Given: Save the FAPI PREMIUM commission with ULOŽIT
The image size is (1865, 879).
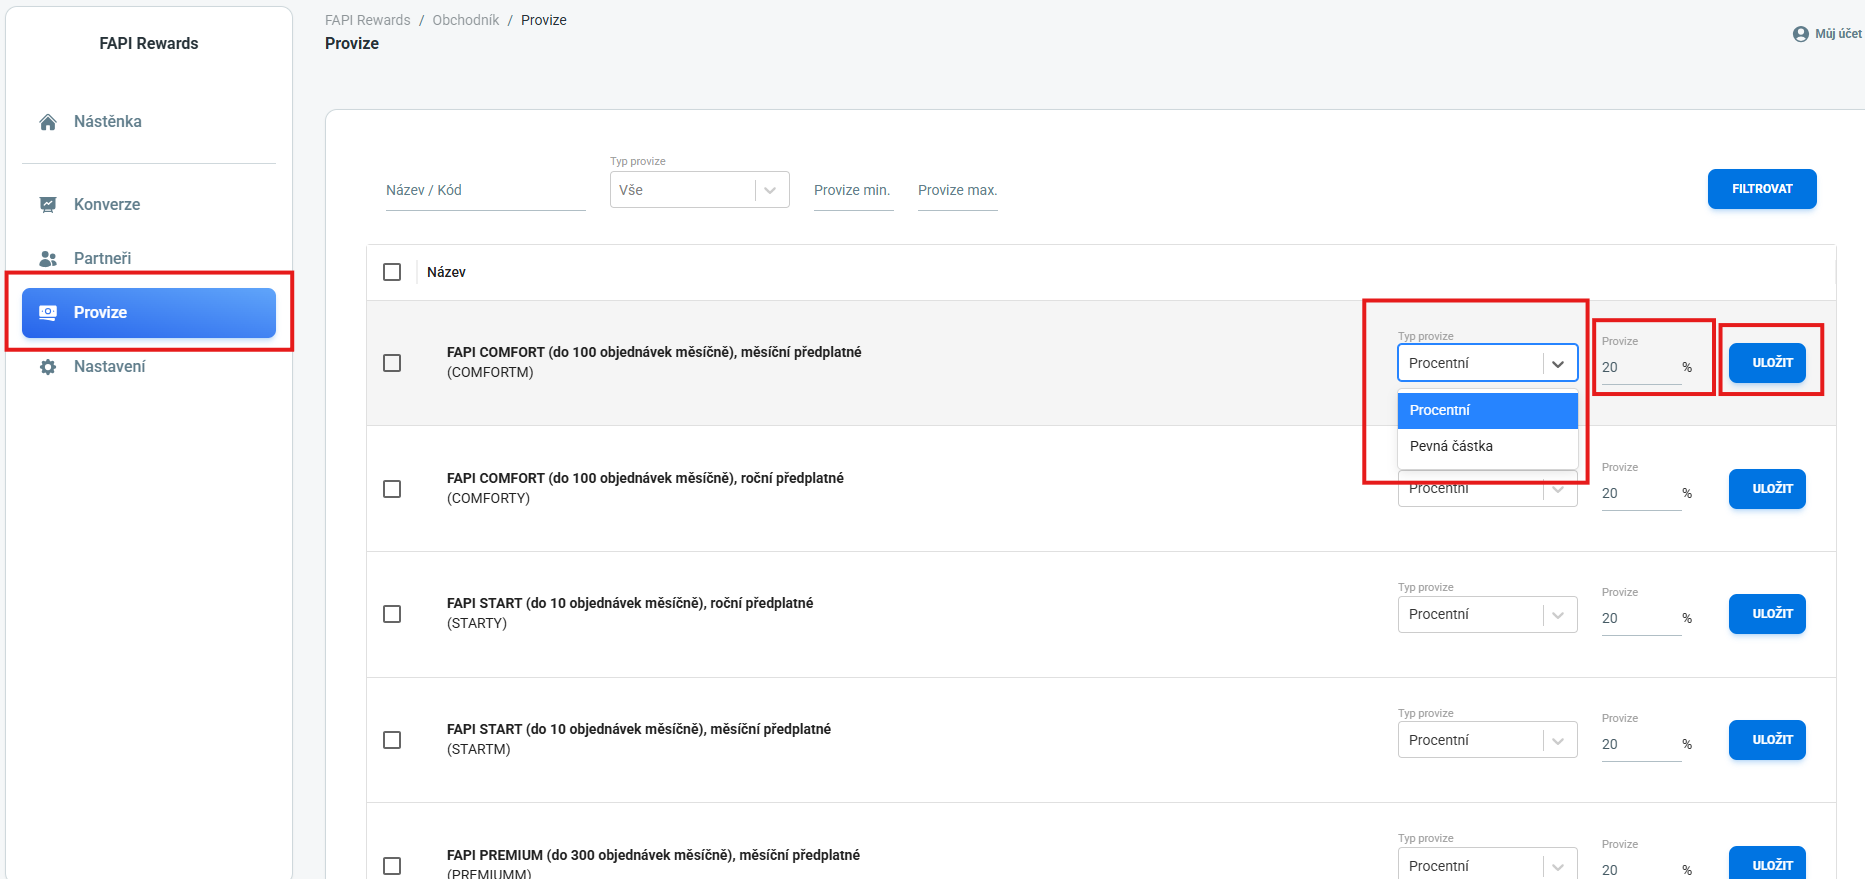Looking at the screenshot, I should click(1767, 864).
